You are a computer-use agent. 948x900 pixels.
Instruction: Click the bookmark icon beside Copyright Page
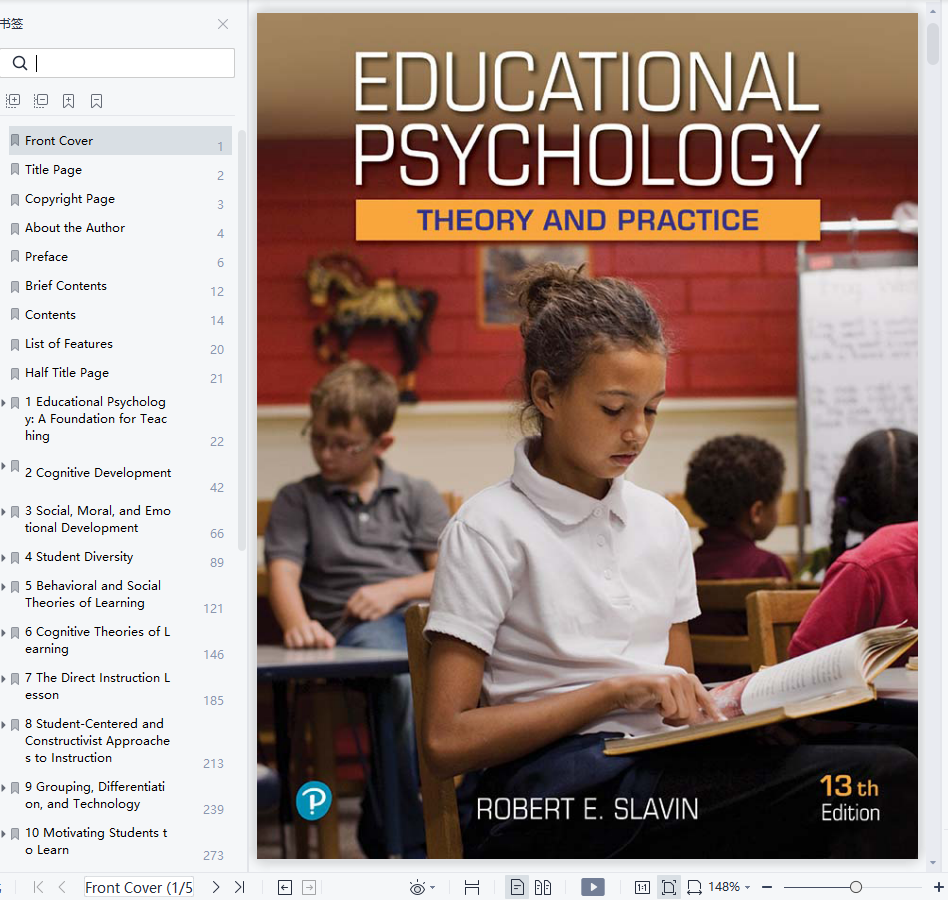tap(15, 199)
